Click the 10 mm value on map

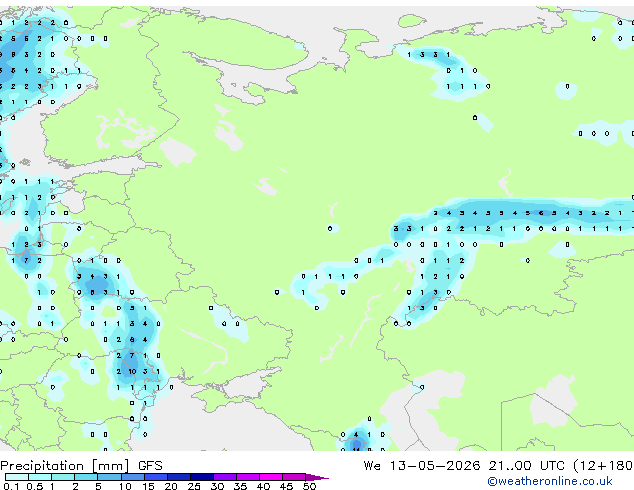click(132, 371)
